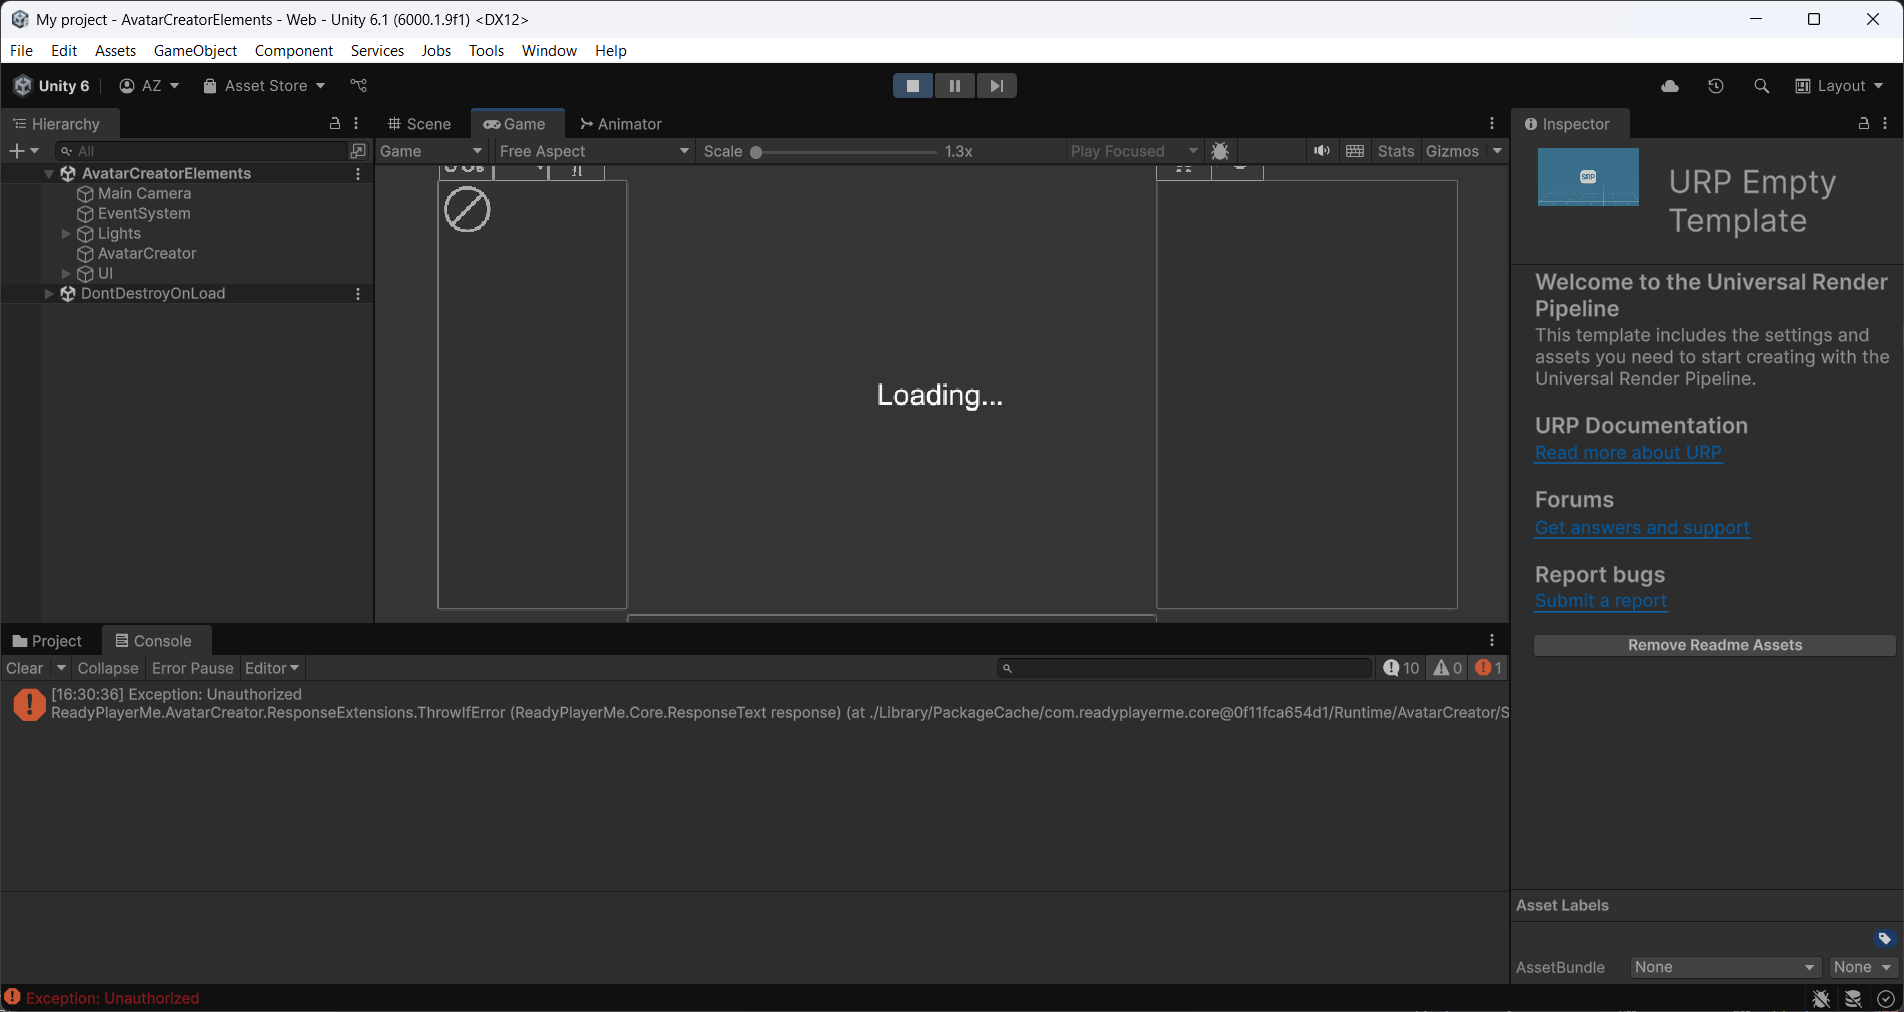The height and width of the screenshot is (1012, 1904).
Task: Open AvatarCreatorElements scene options menu
Action: click(x=358, y=174)
